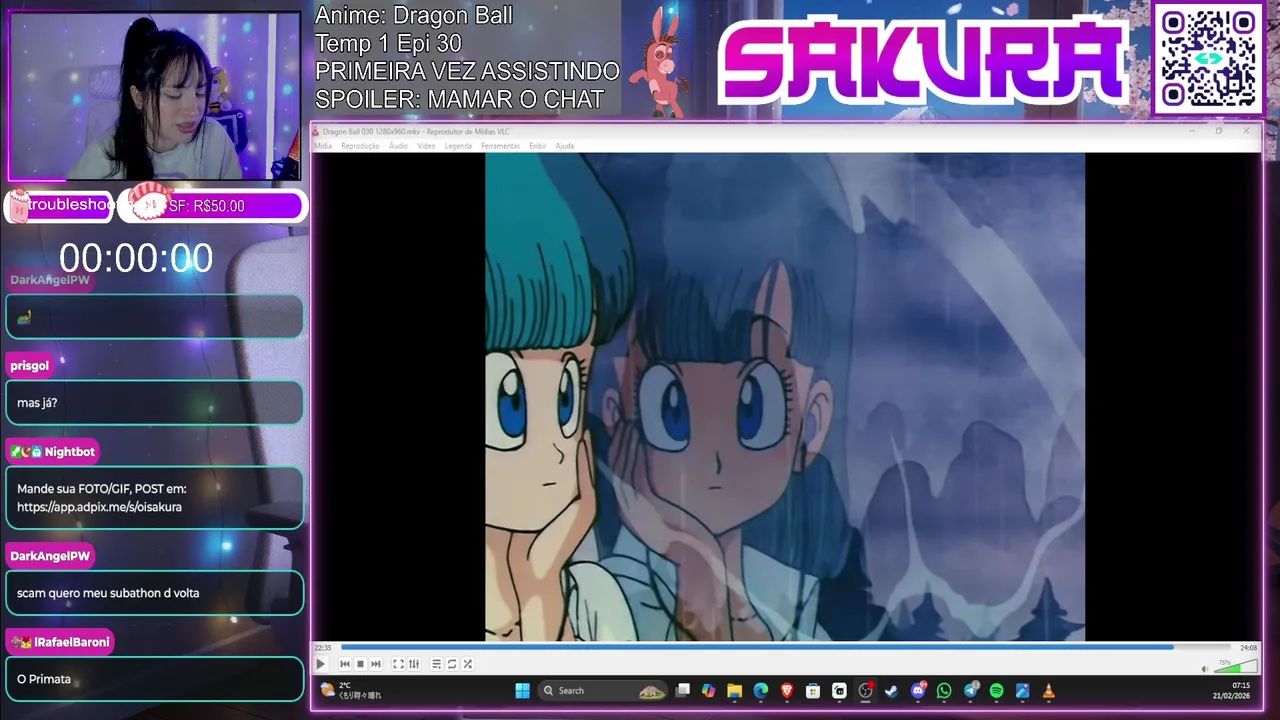Open the Reprodução menu

(x=360, y=146)
